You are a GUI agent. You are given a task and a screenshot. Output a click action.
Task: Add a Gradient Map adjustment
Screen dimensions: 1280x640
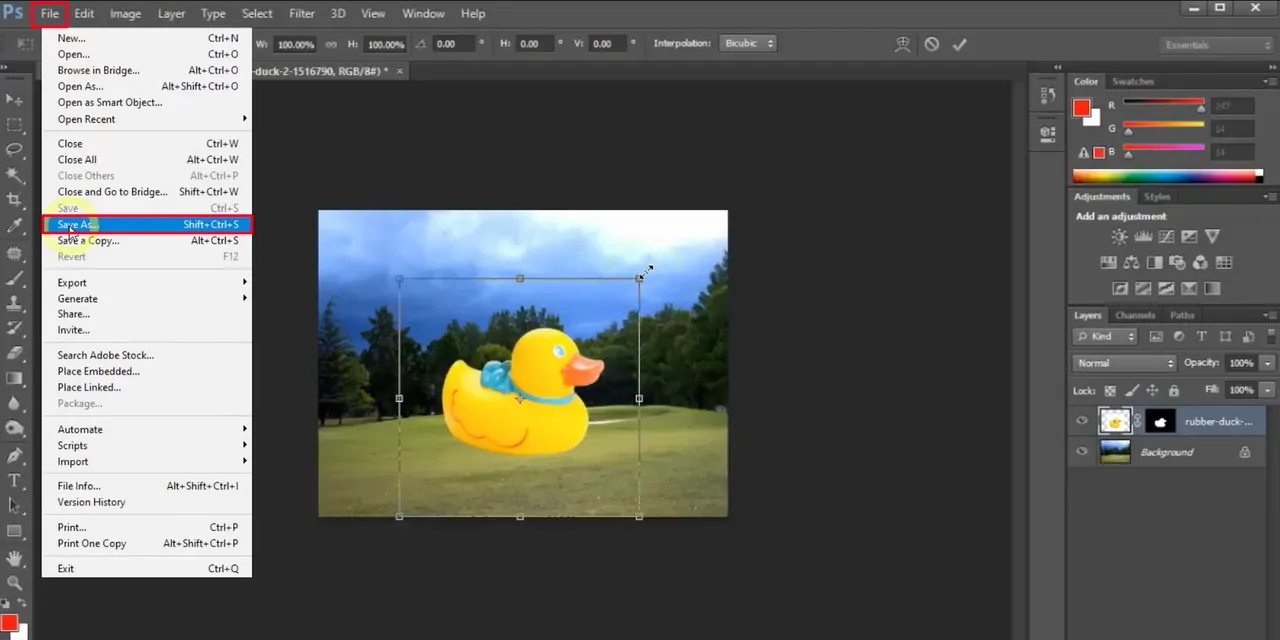click(1212, 287)
